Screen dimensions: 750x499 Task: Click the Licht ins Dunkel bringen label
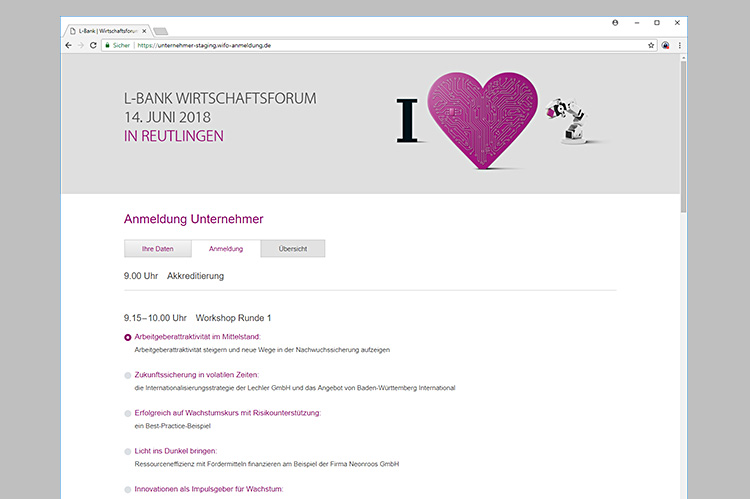[176, 451]
